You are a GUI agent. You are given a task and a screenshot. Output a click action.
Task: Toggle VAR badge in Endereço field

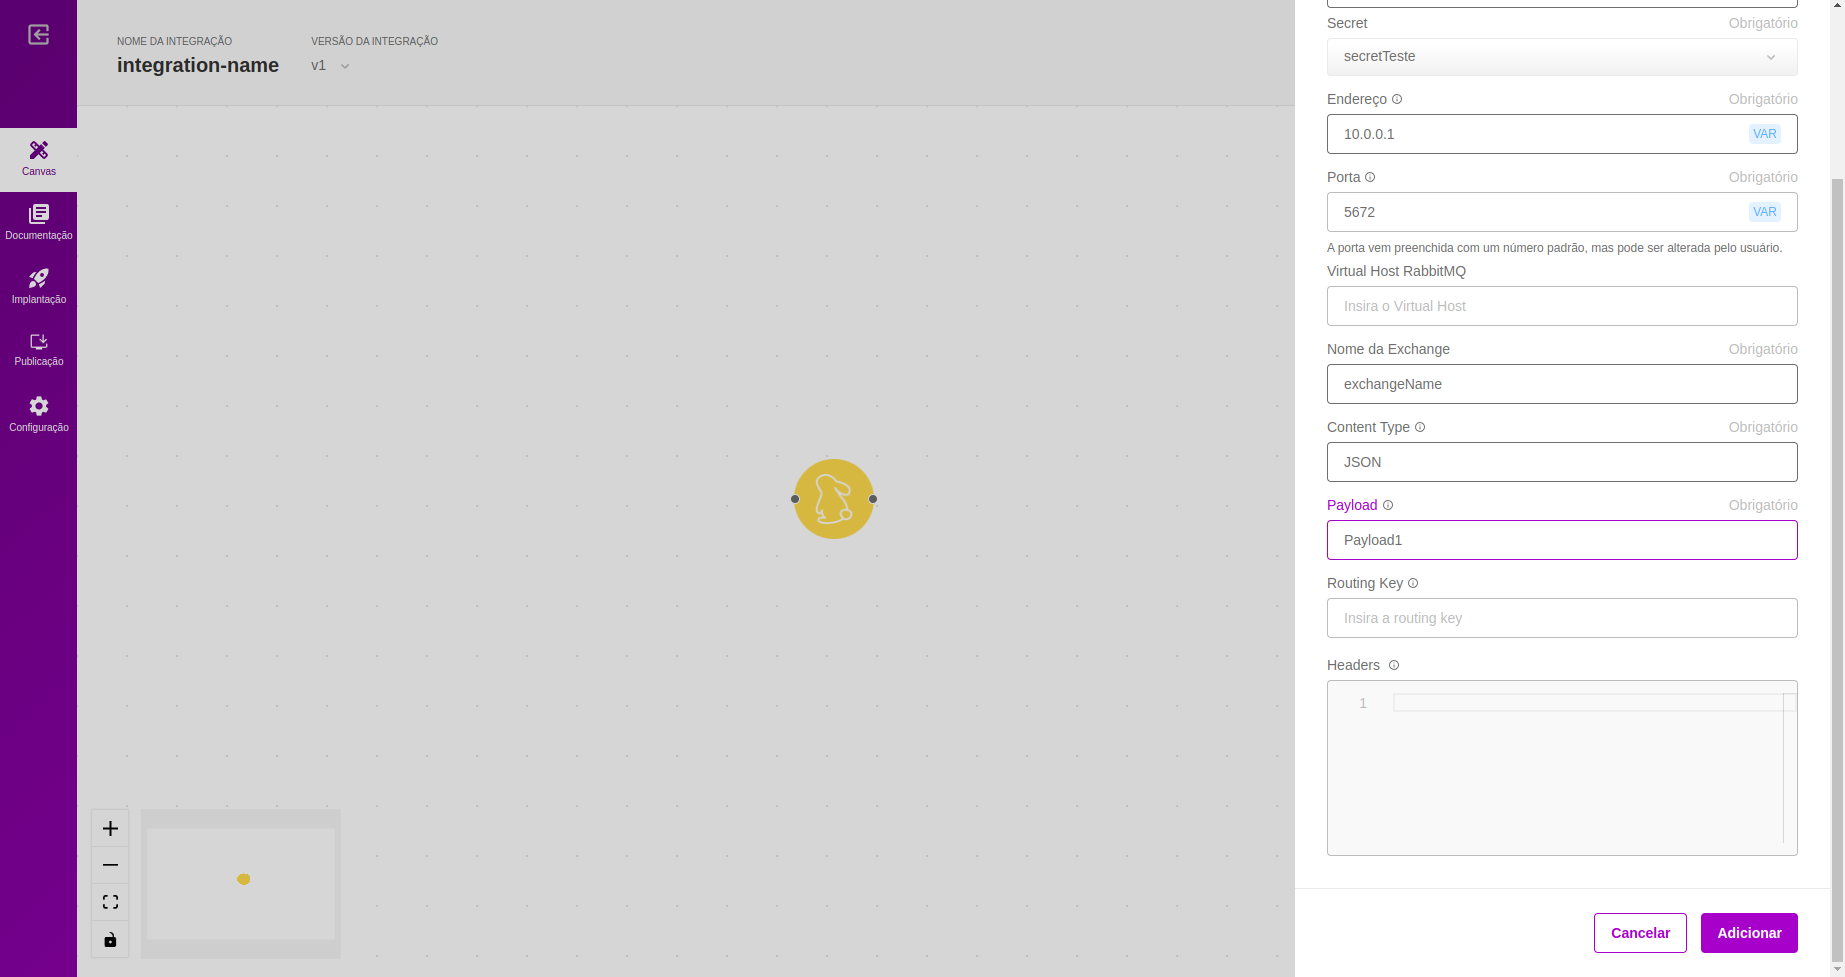(x=1764, y=134)
